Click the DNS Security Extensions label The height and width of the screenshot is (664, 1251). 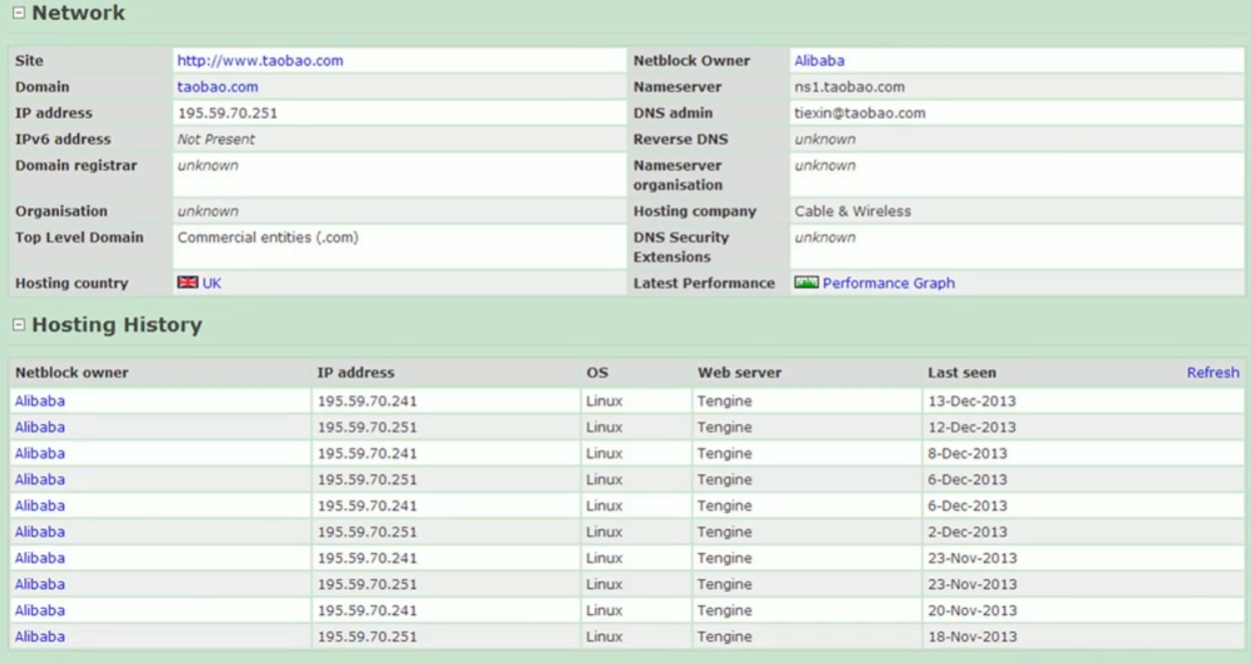(682, 247)
